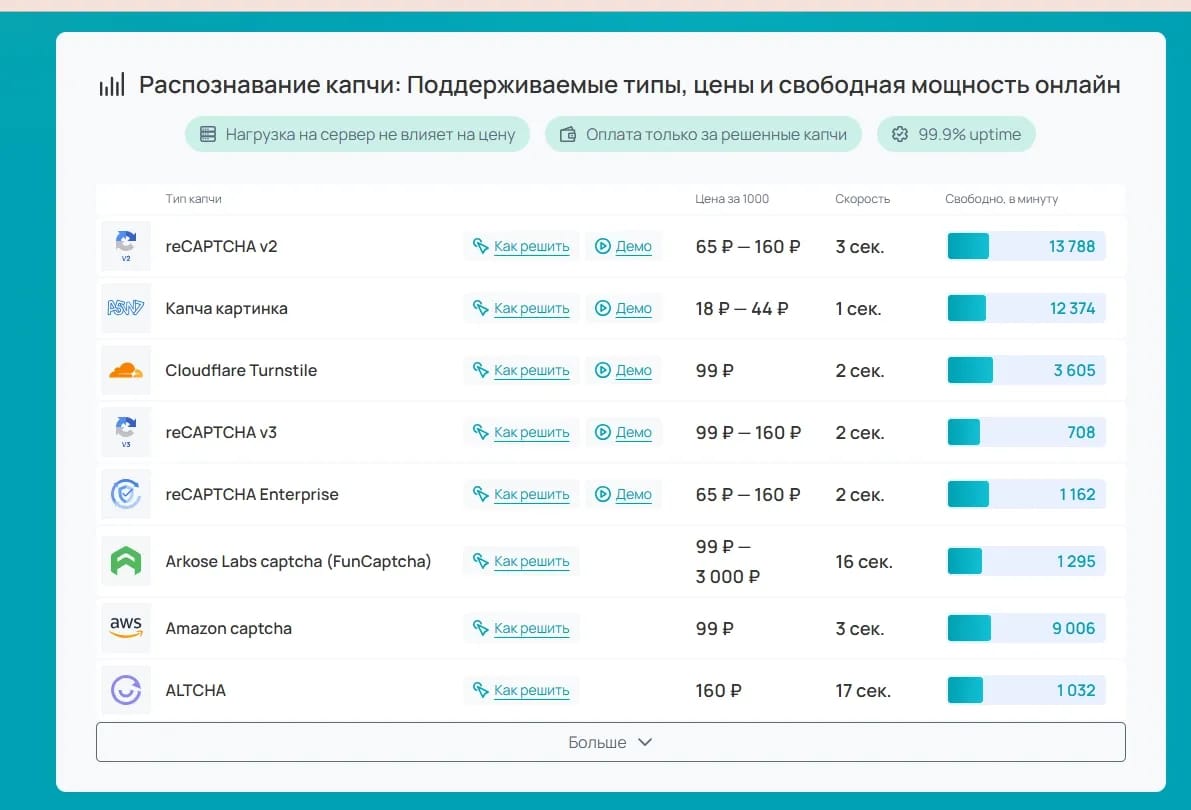This screenshot has width=1191, height=810.
Task: Open the Демо link for reCAPTCHA Enterprise
Action: pyautogui.click(x=633, y=494)
